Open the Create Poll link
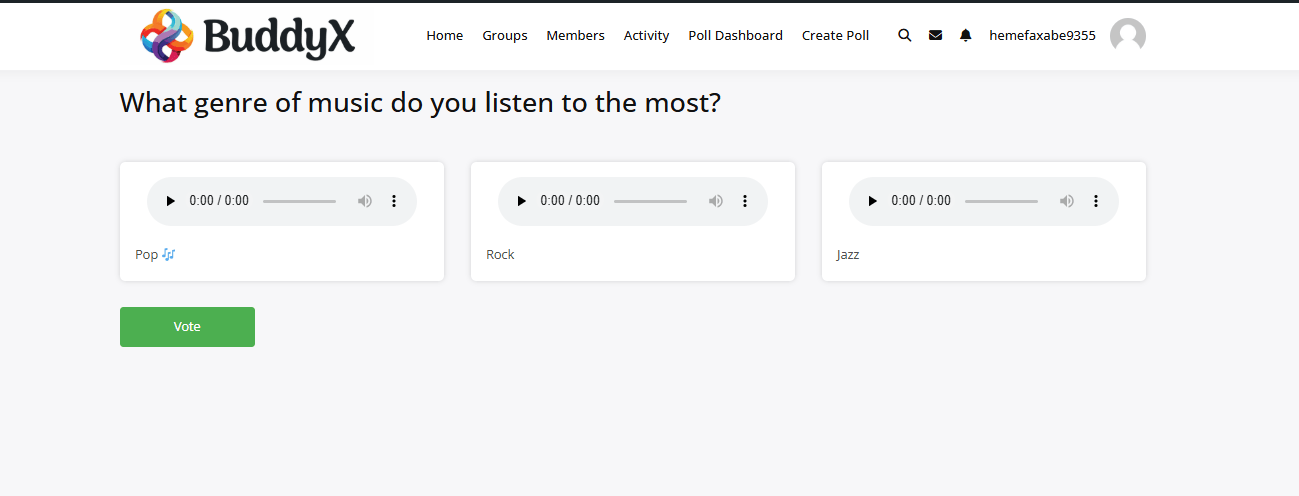 tap(835, 35)
